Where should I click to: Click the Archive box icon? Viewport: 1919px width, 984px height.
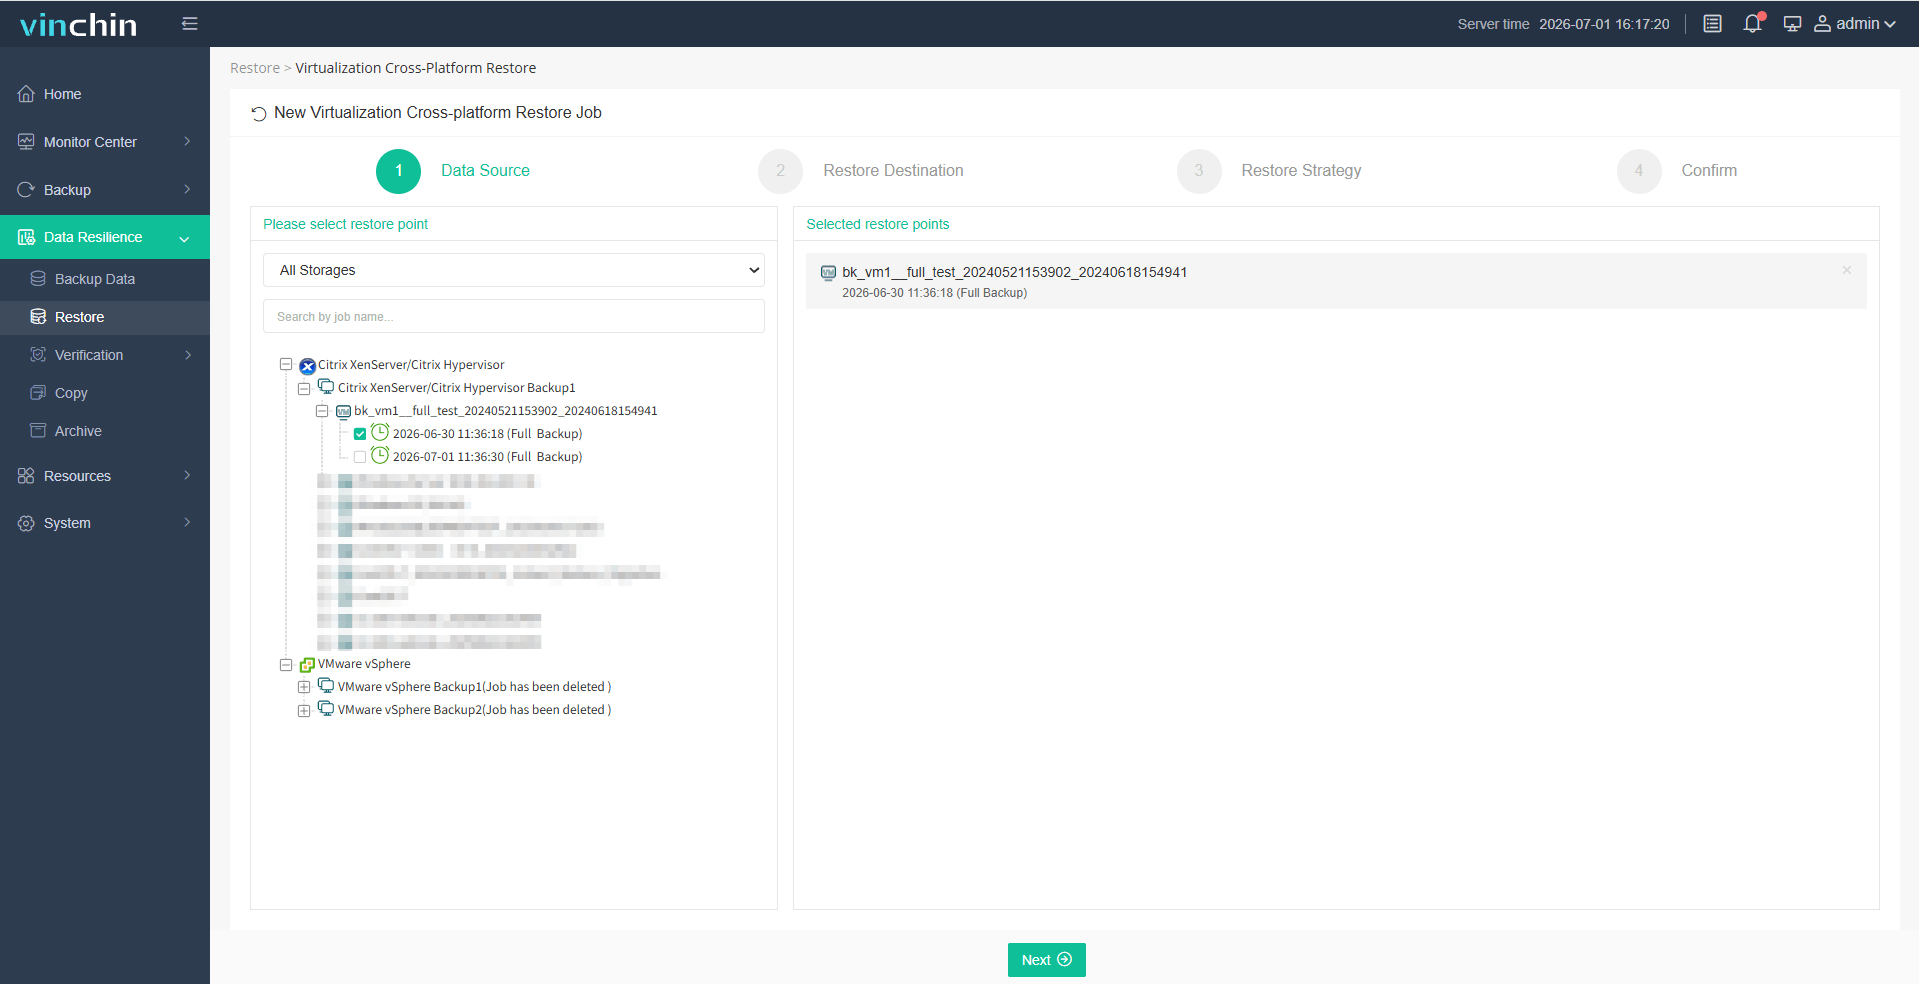38,431
